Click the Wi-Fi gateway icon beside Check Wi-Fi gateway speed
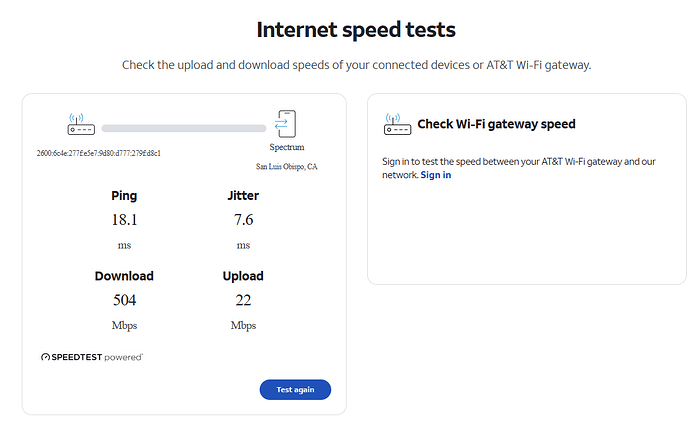The height and width of the screenshot is (428, 690). coord(397,124)
